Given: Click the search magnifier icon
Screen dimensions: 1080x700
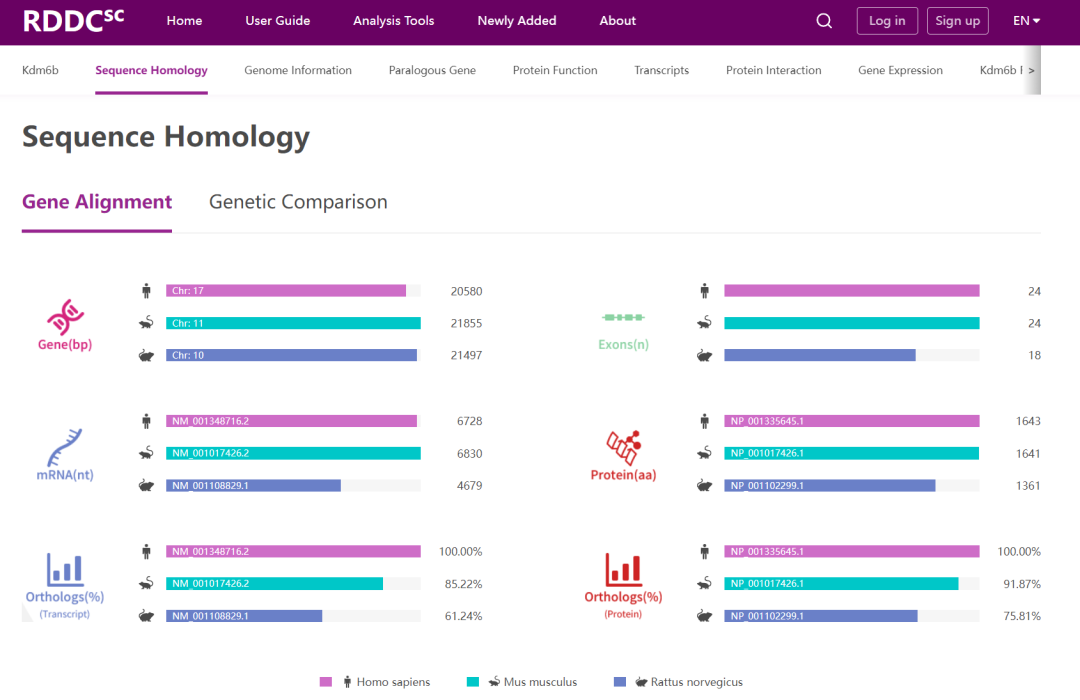Looking at the screenshot, I should (824, 21).
